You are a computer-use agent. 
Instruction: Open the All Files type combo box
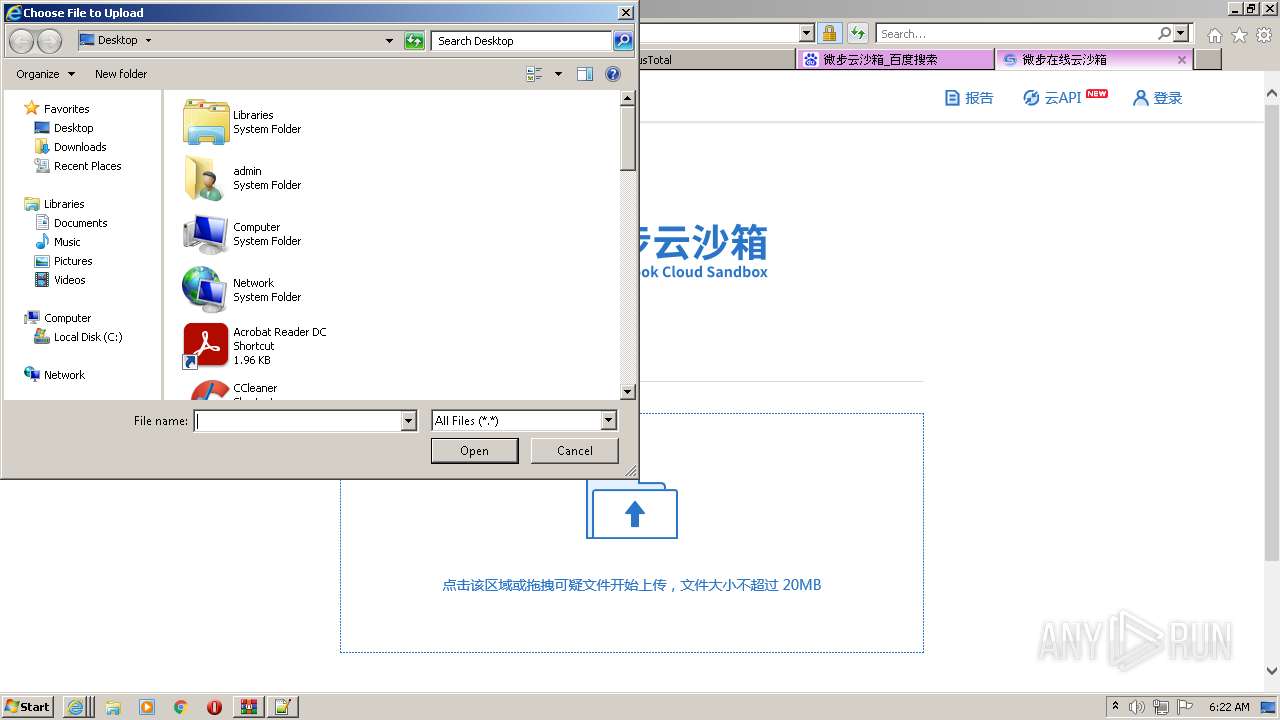pos(524,421)
